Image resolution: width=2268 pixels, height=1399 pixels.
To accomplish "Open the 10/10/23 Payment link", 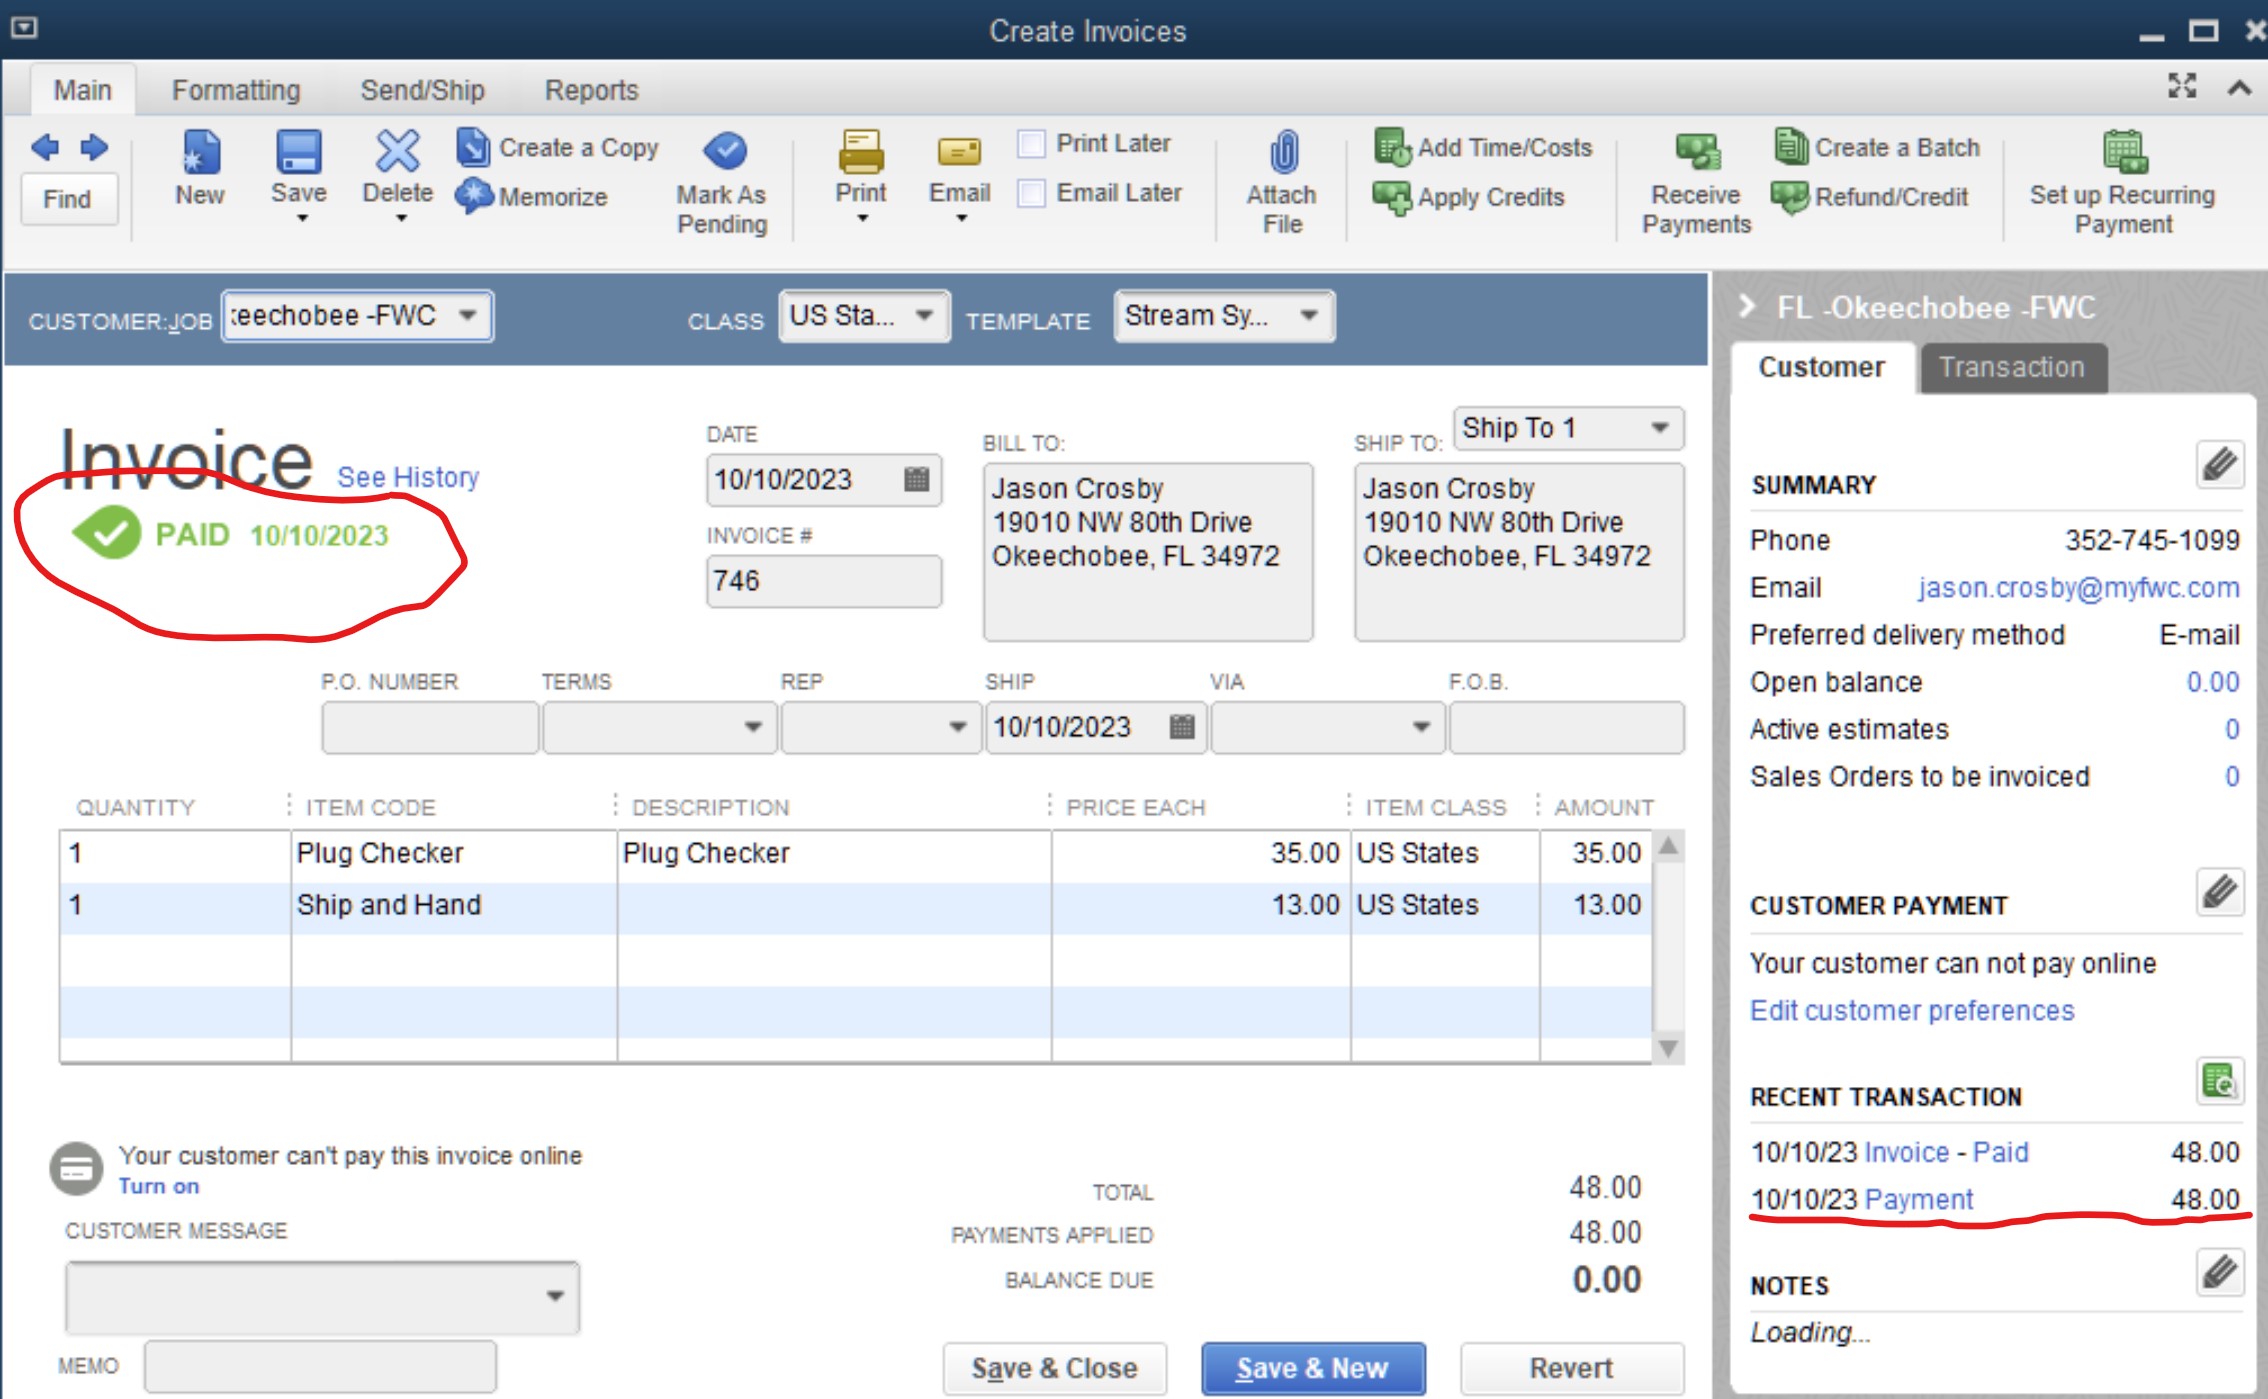I will (x=1917, y=1199).
